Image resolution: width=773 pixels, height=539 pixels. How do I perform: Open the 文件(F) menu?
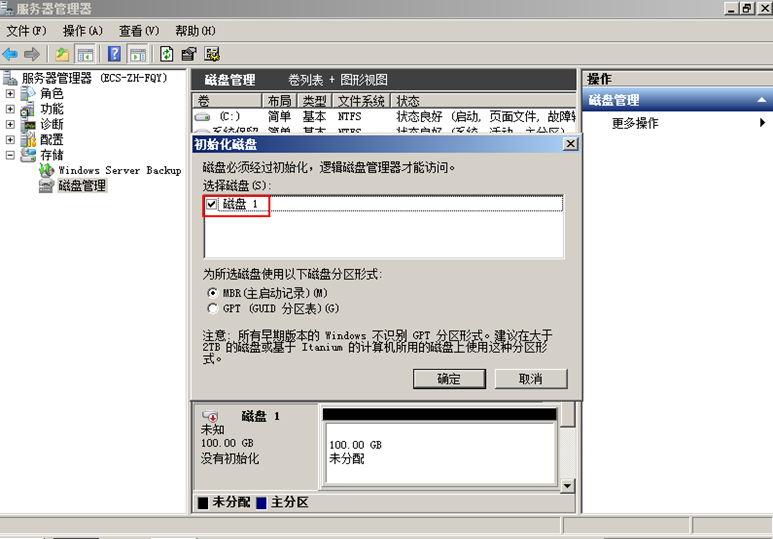[x=26, y=31]
